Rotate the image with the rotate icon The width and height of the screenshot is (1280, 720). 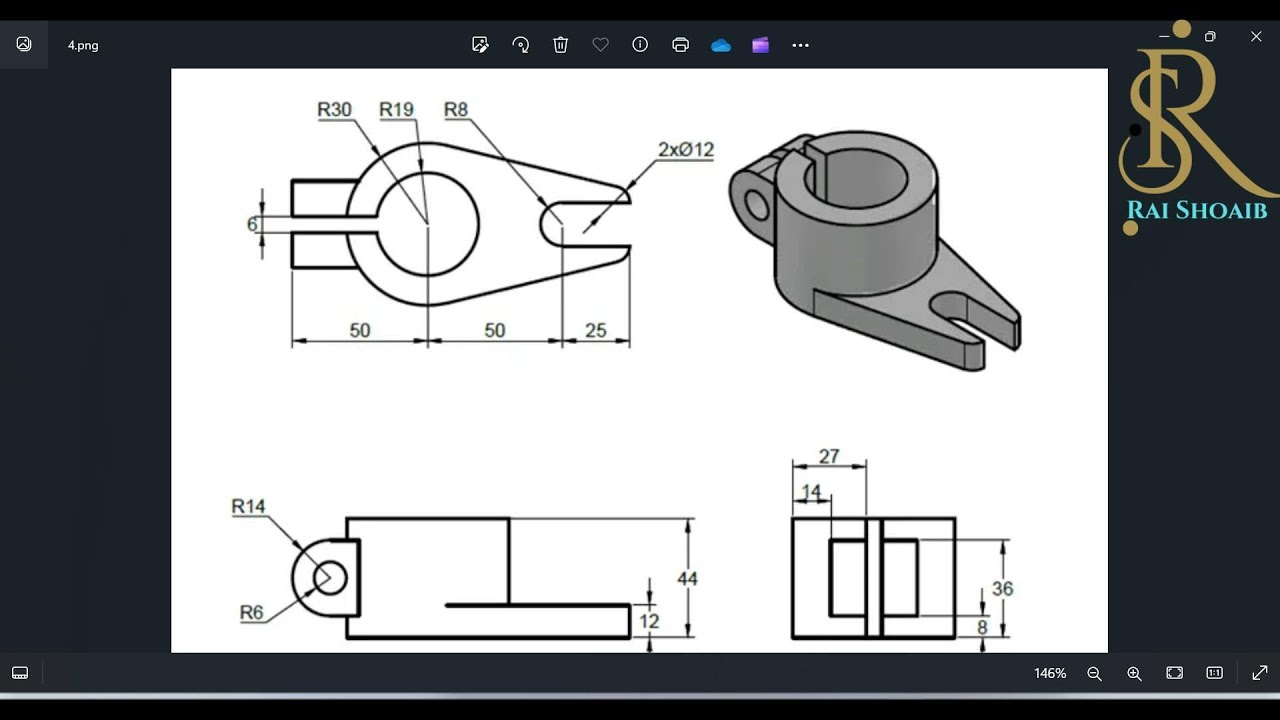(520, 45)
